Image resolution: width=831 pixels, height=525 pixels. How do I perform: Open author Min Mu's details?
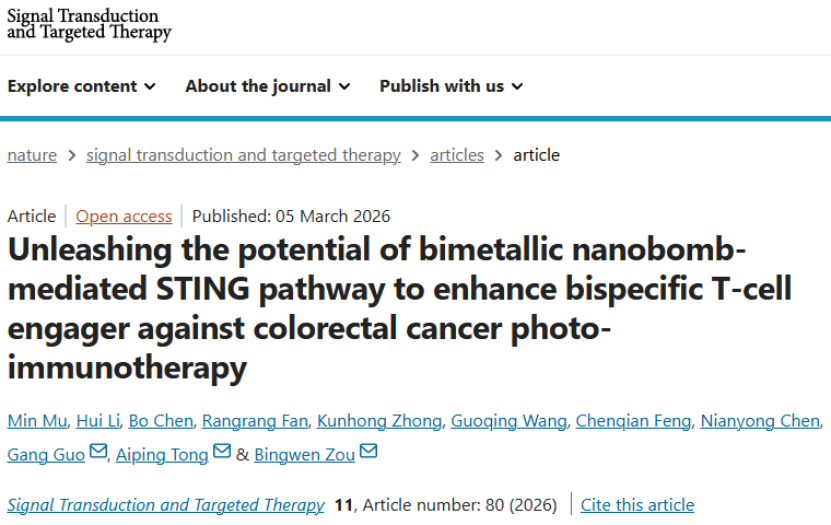tap(34, 421)
